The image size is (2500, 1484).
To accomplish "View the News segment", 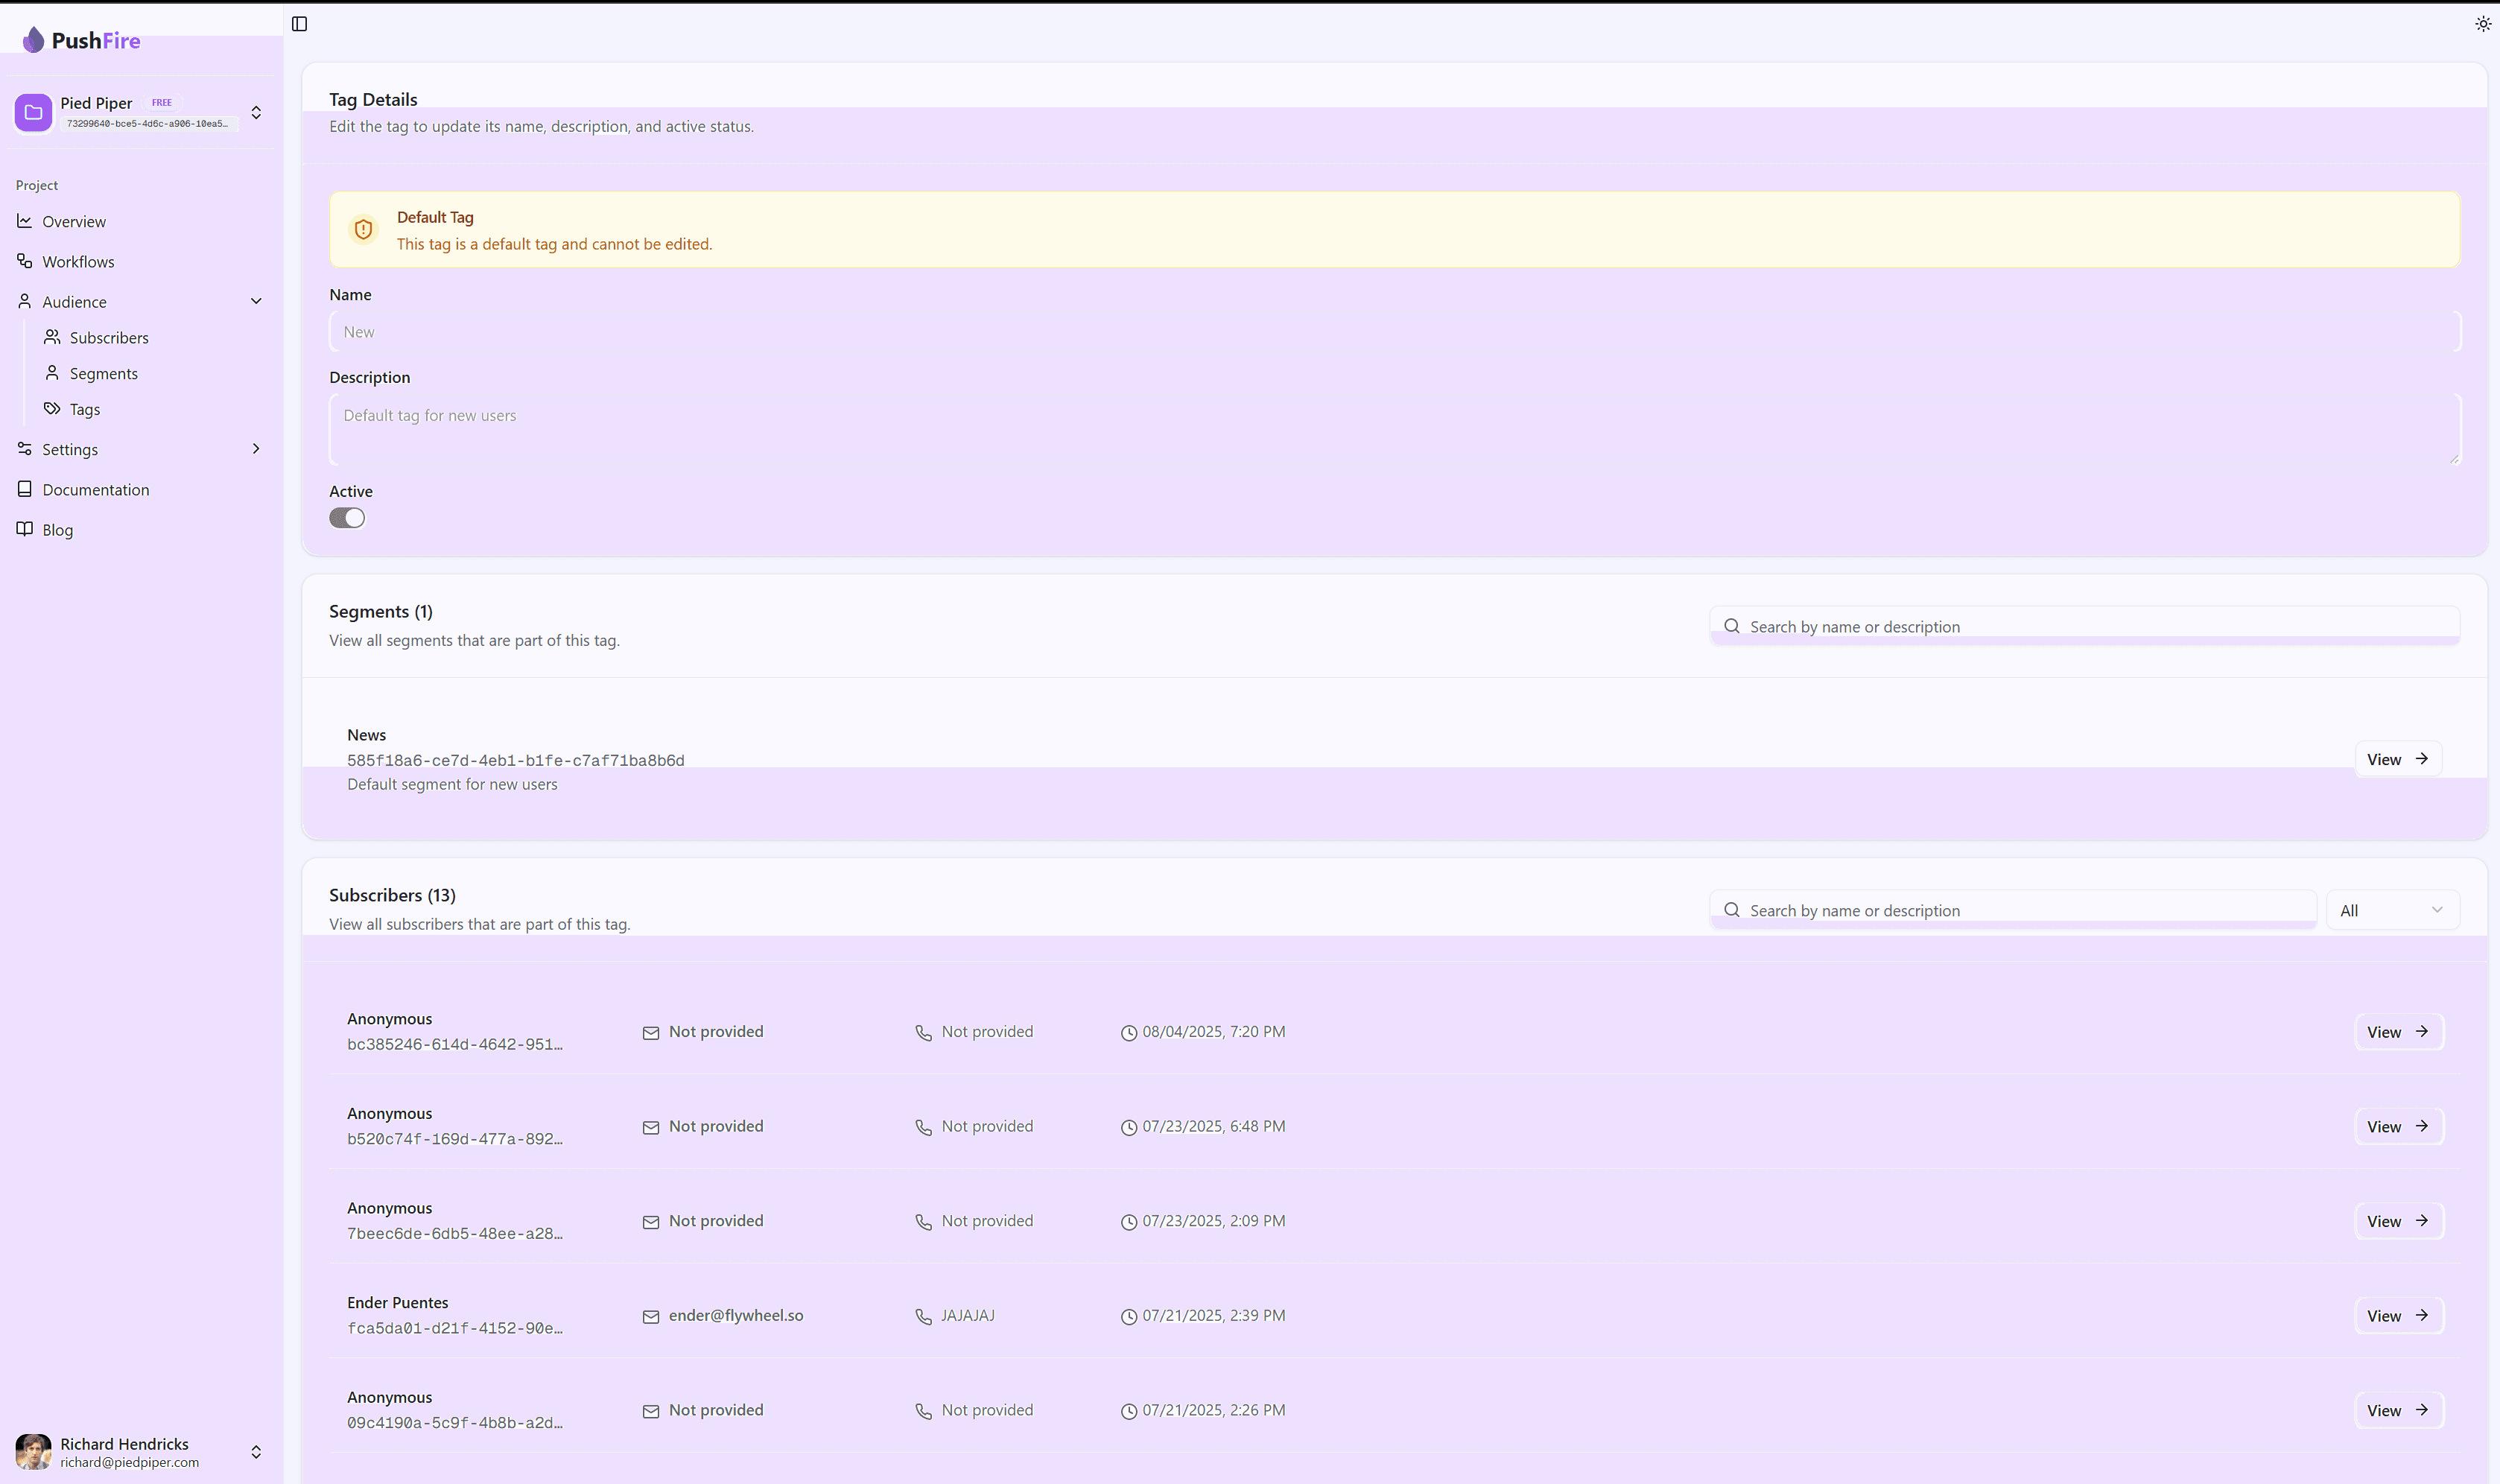I will (x=2397, y=759).
